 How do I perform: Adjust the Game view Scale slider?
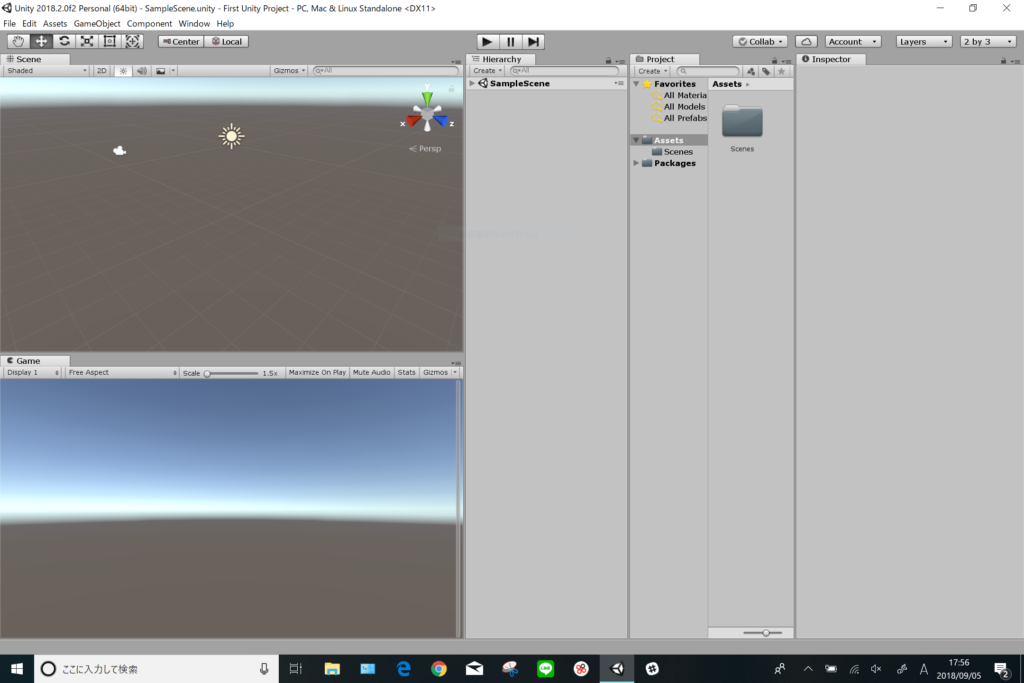[x=208, y=373]
